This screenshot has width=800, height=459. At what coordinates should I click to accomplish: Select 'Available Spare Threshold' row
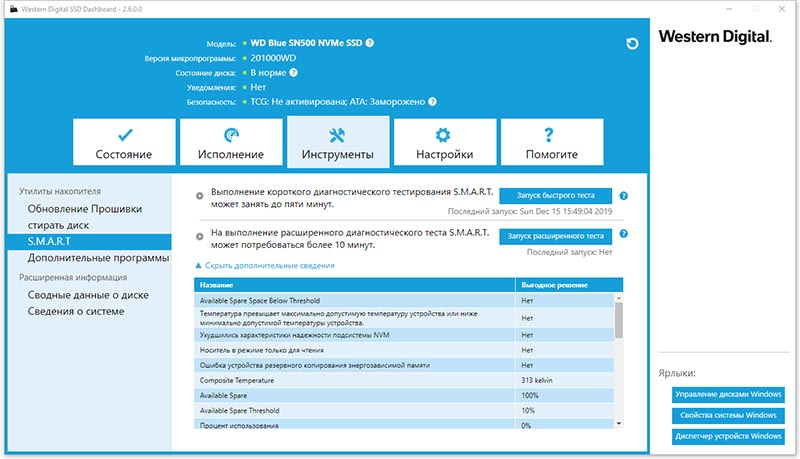pyautogui.click(x=404, y=411)
